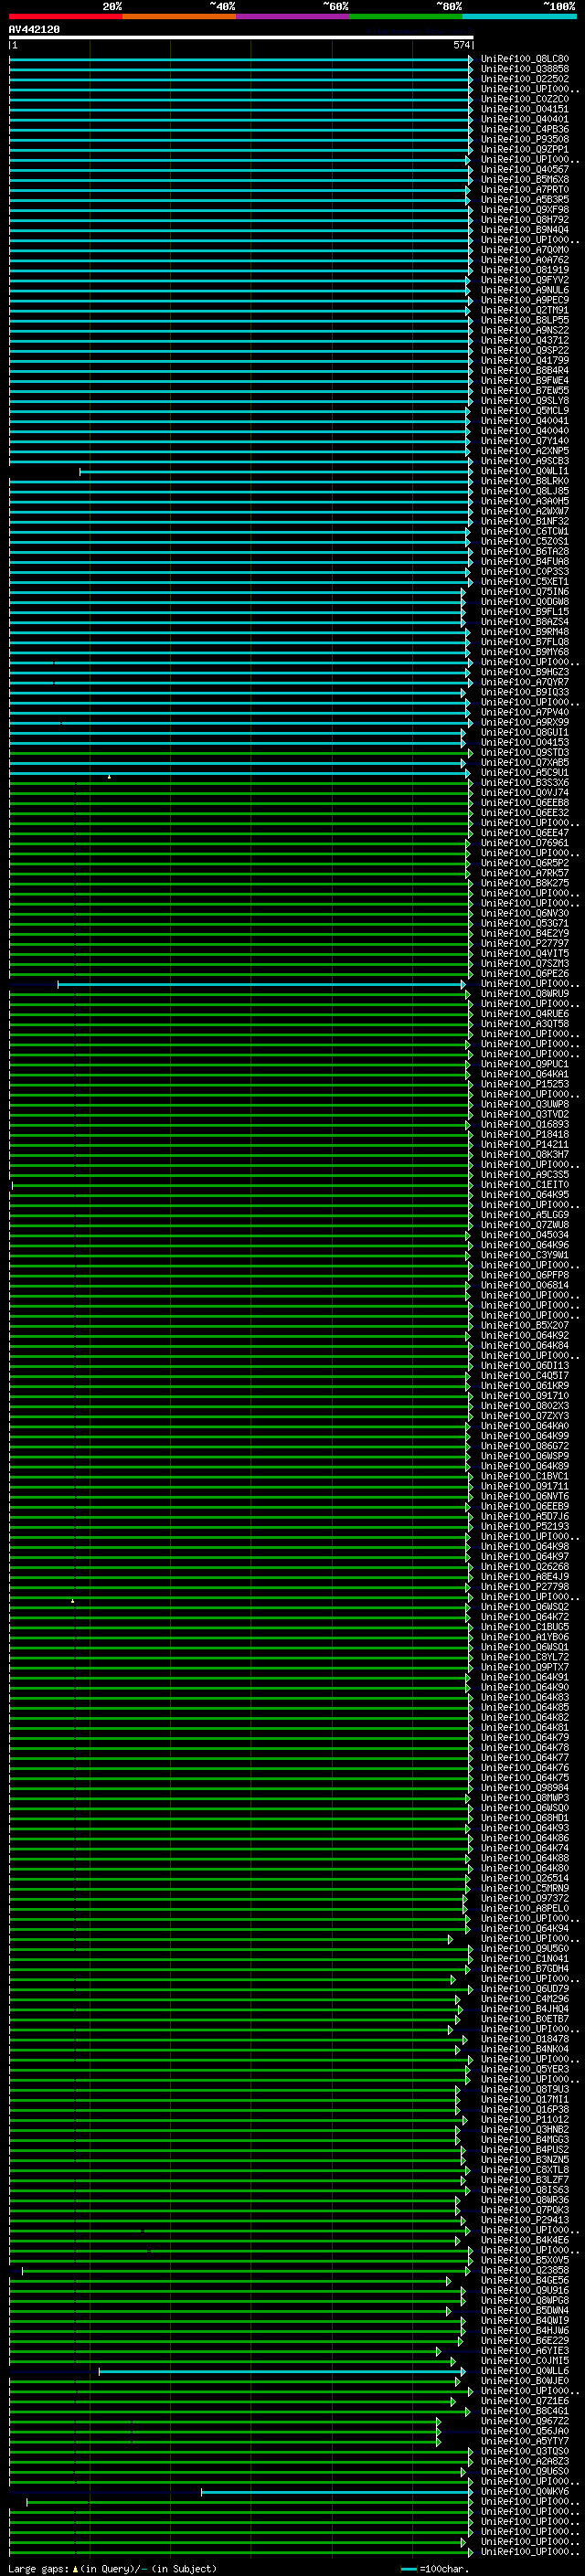585x2576 pixels.
Task: Open hit UniRef100_O22502
Action: click(x=525, y=79)
